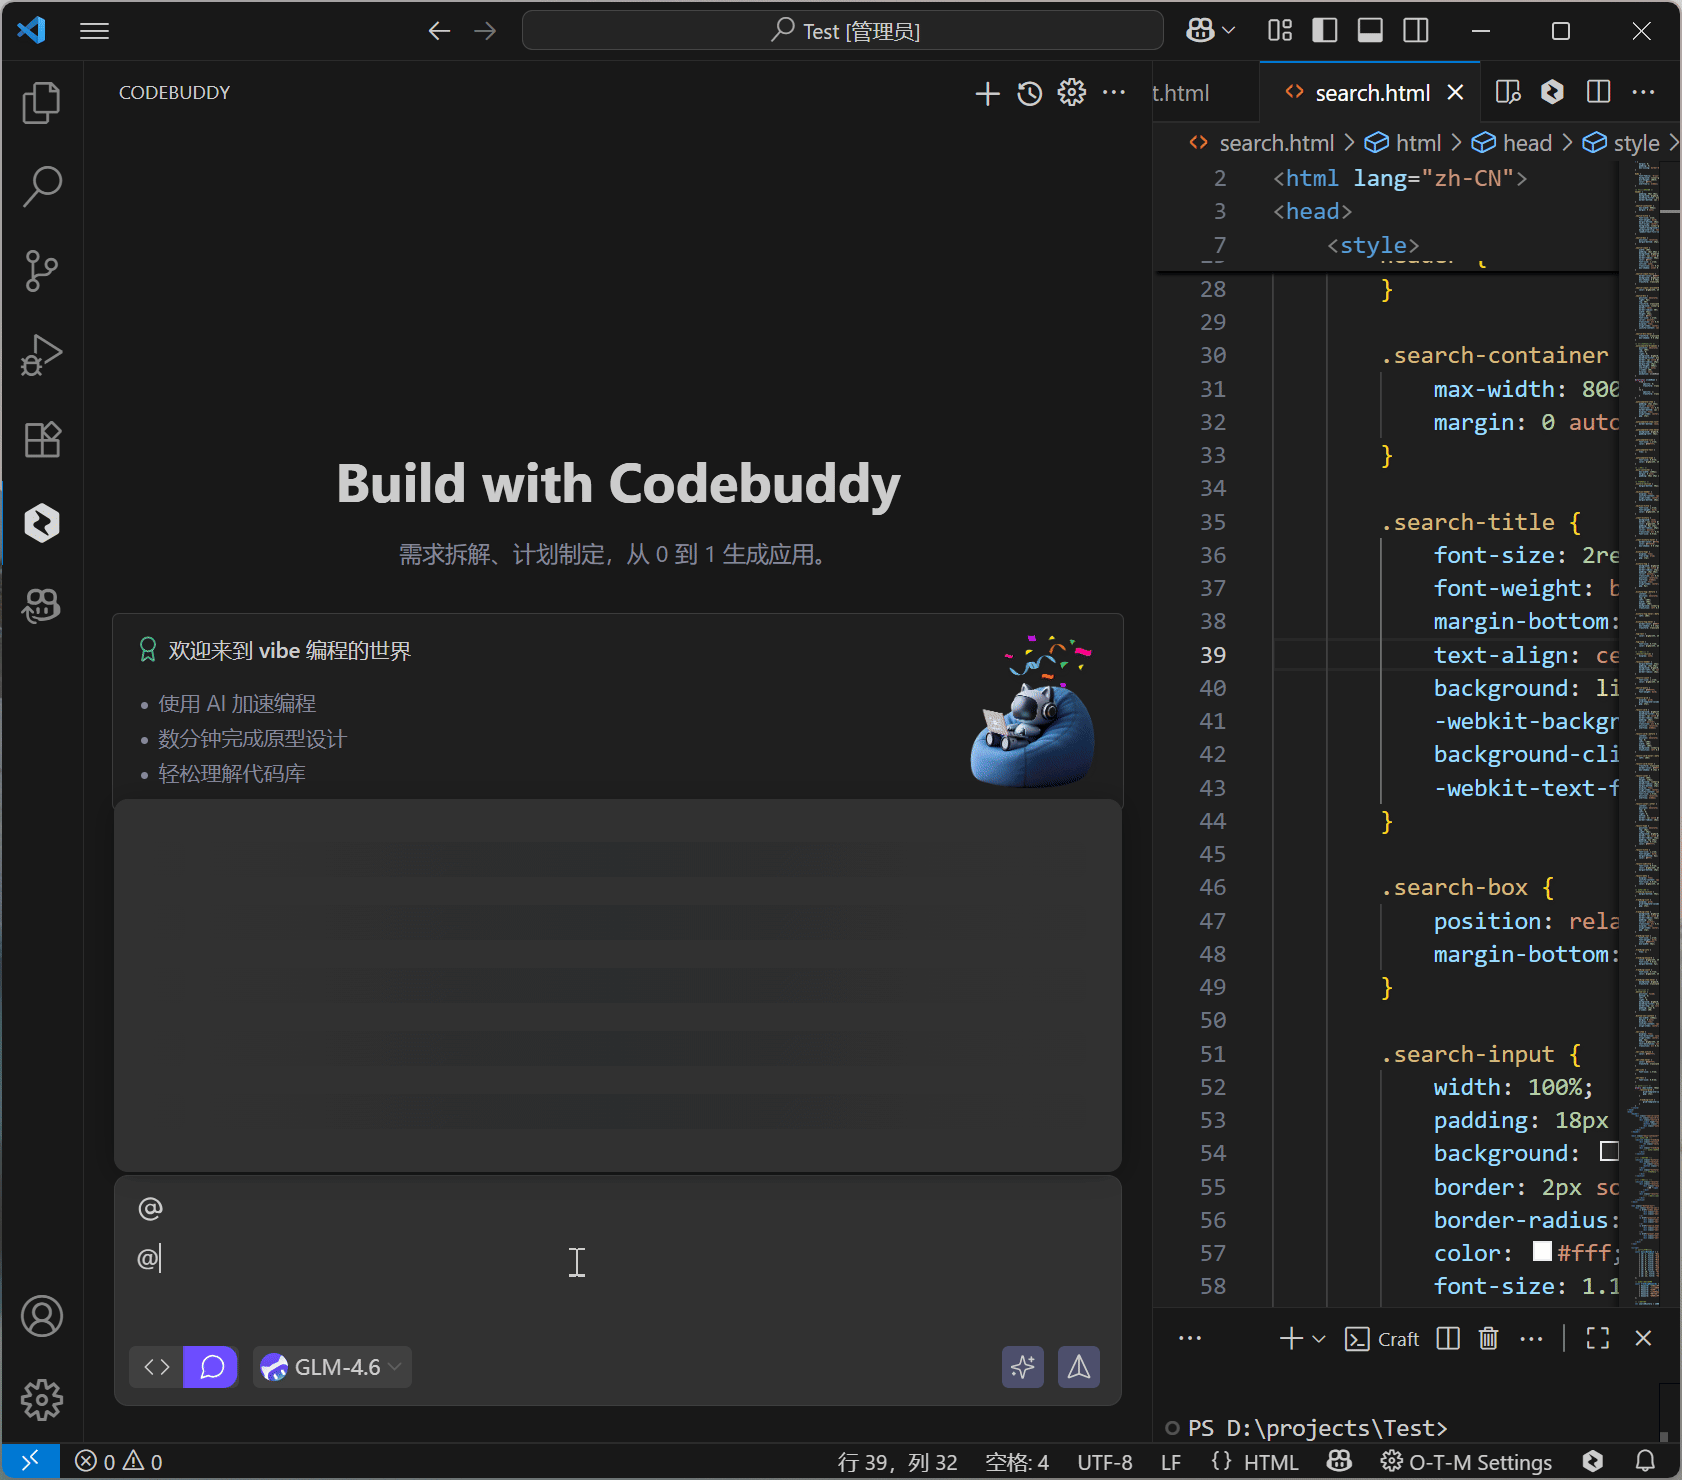Open CodeBuddy chat history
The image size is (1682, 1480).
[x=1029, y=93]
